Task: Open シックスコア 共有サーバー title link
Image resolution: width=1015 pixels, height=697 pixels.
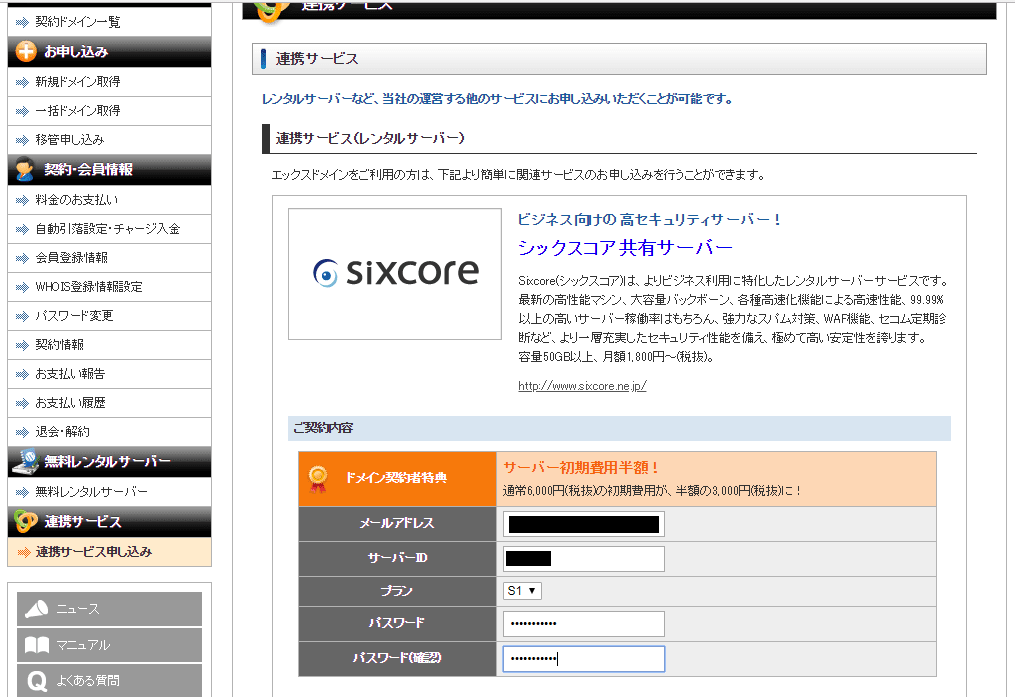Action: coord(625,248)
